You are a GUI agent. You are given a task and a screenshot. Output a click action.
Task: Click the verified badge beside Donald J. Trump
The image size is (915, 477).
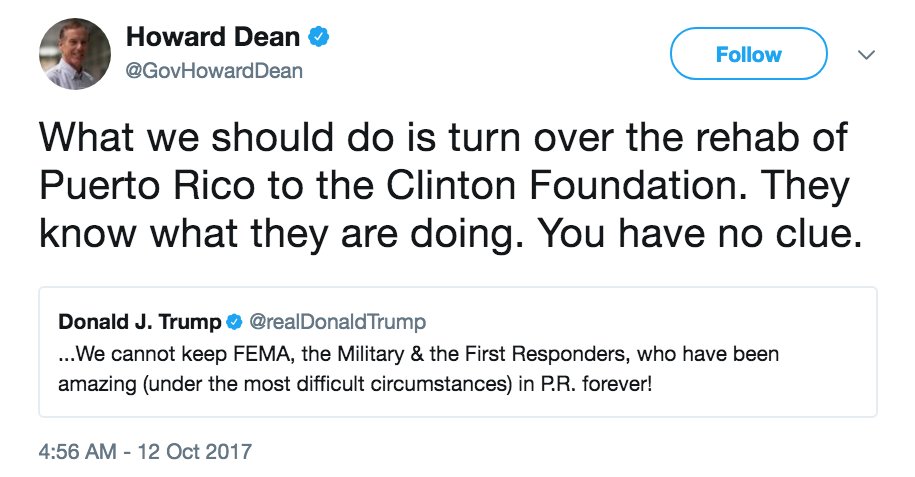pyautogui.click(x=233, y=322)
